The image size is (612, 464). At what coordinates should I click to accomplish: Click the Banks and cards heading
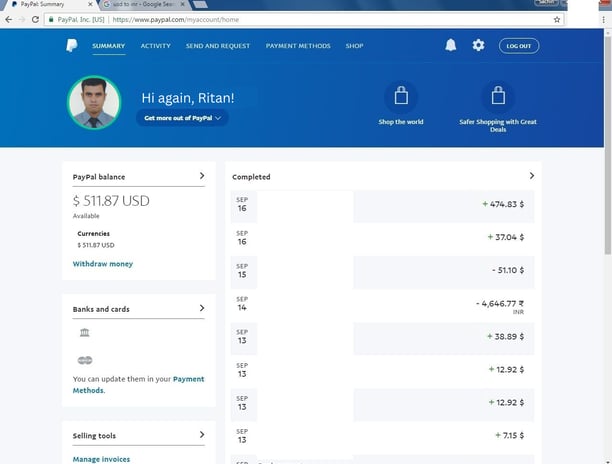pos(101,309)
